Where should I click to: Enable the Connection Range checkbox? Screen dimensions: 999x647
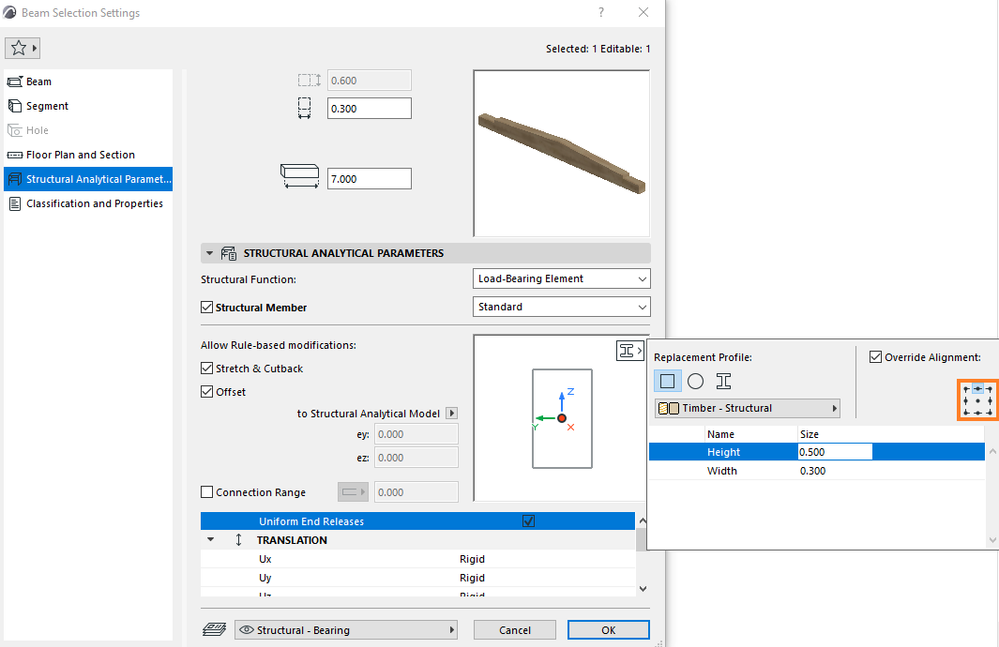(x=206, y=492)
